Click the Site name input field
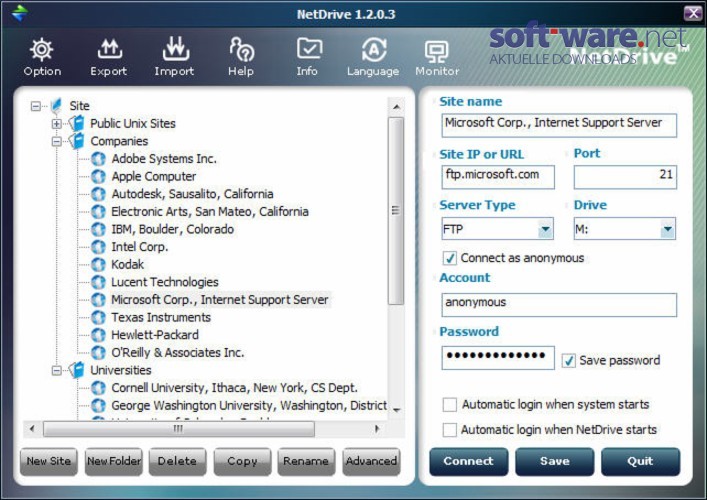This screenshot has height=500, width=707. 559,125
